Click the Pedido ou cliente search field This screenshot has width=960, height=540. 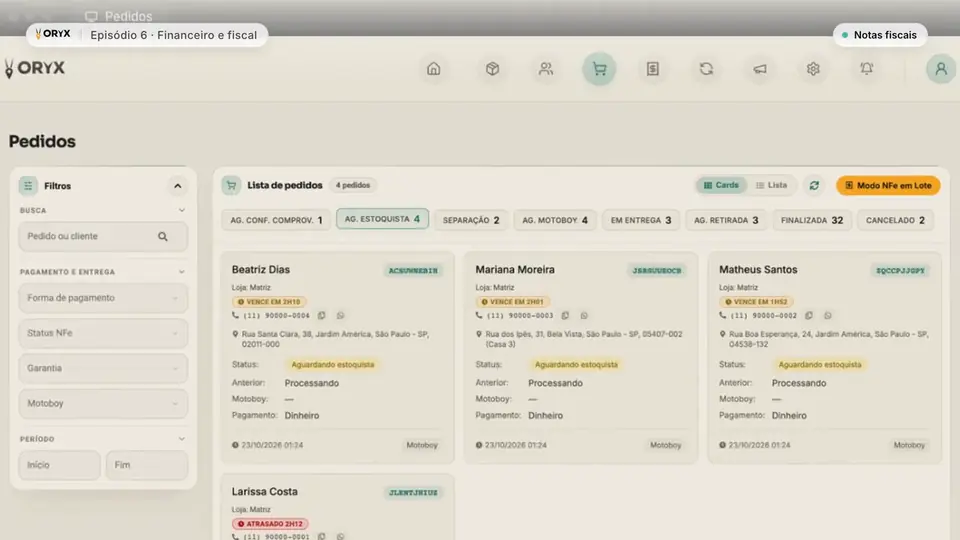[x=103, y=236]
